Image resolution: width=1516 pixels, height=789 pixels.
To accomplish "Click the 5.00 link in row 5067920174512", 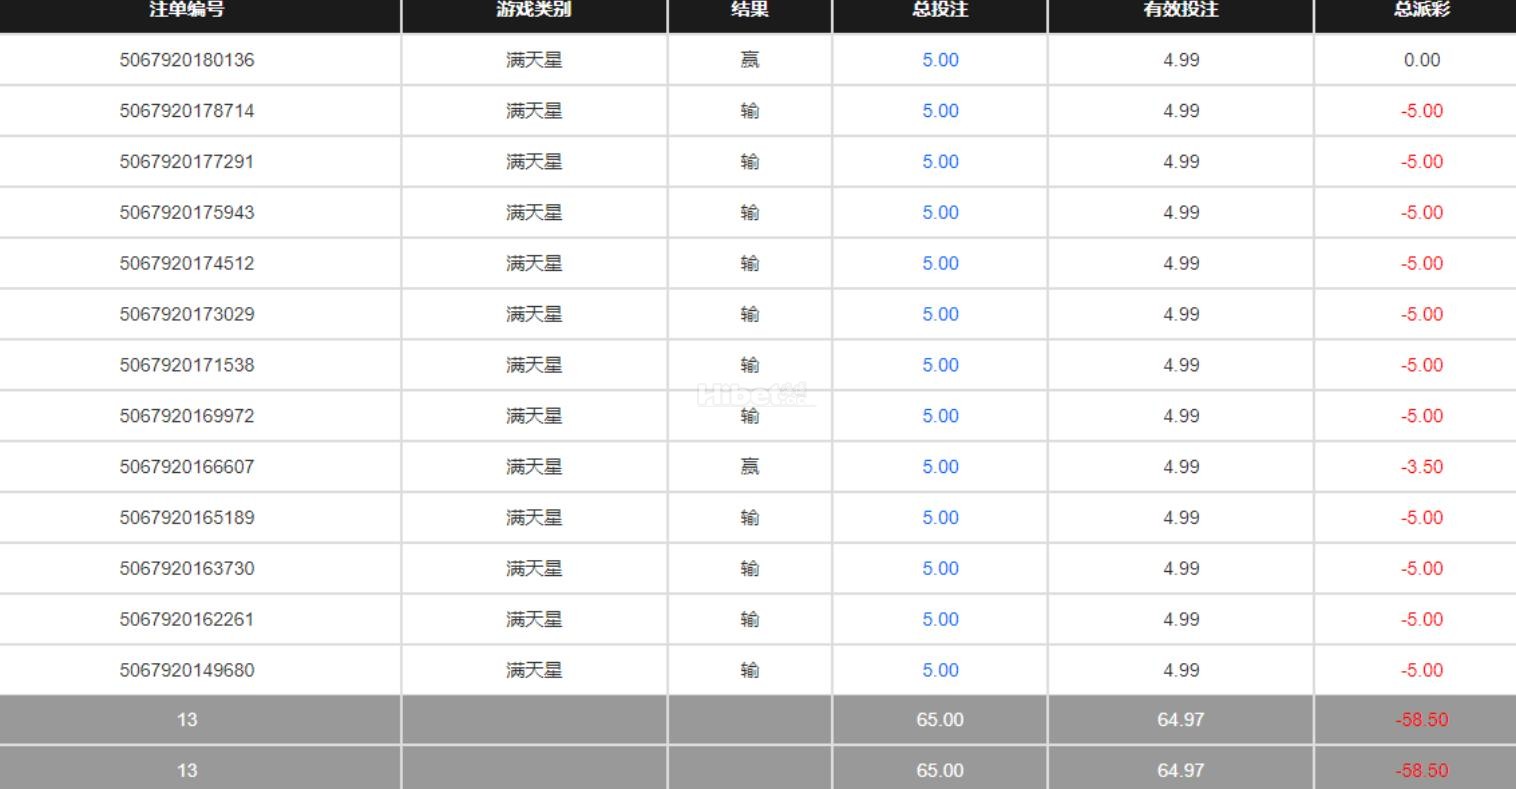I will click(x=940, y=264).
